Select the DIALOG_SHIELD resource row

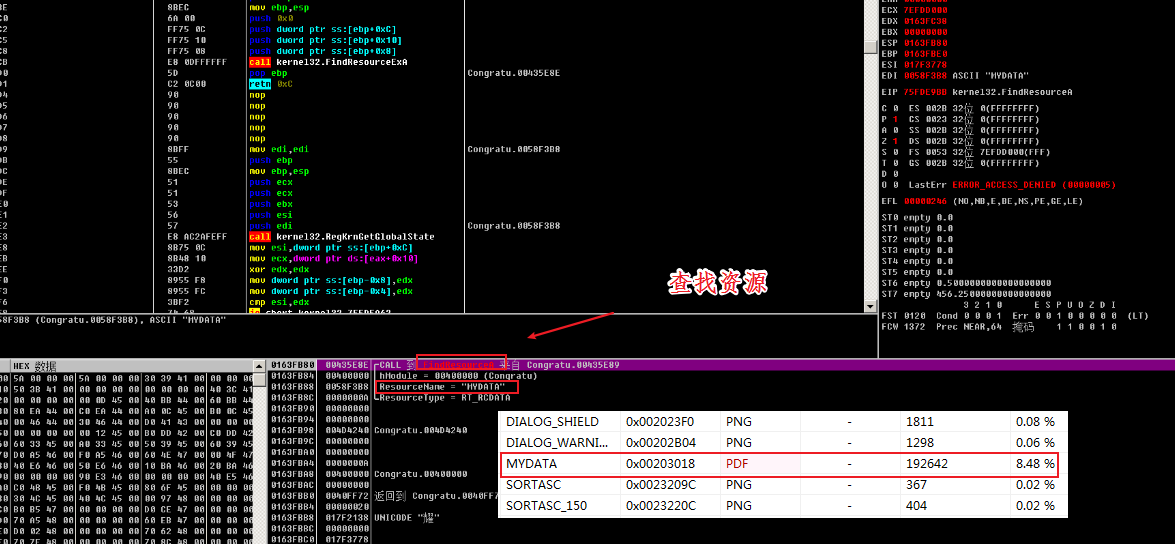[782, 421]
